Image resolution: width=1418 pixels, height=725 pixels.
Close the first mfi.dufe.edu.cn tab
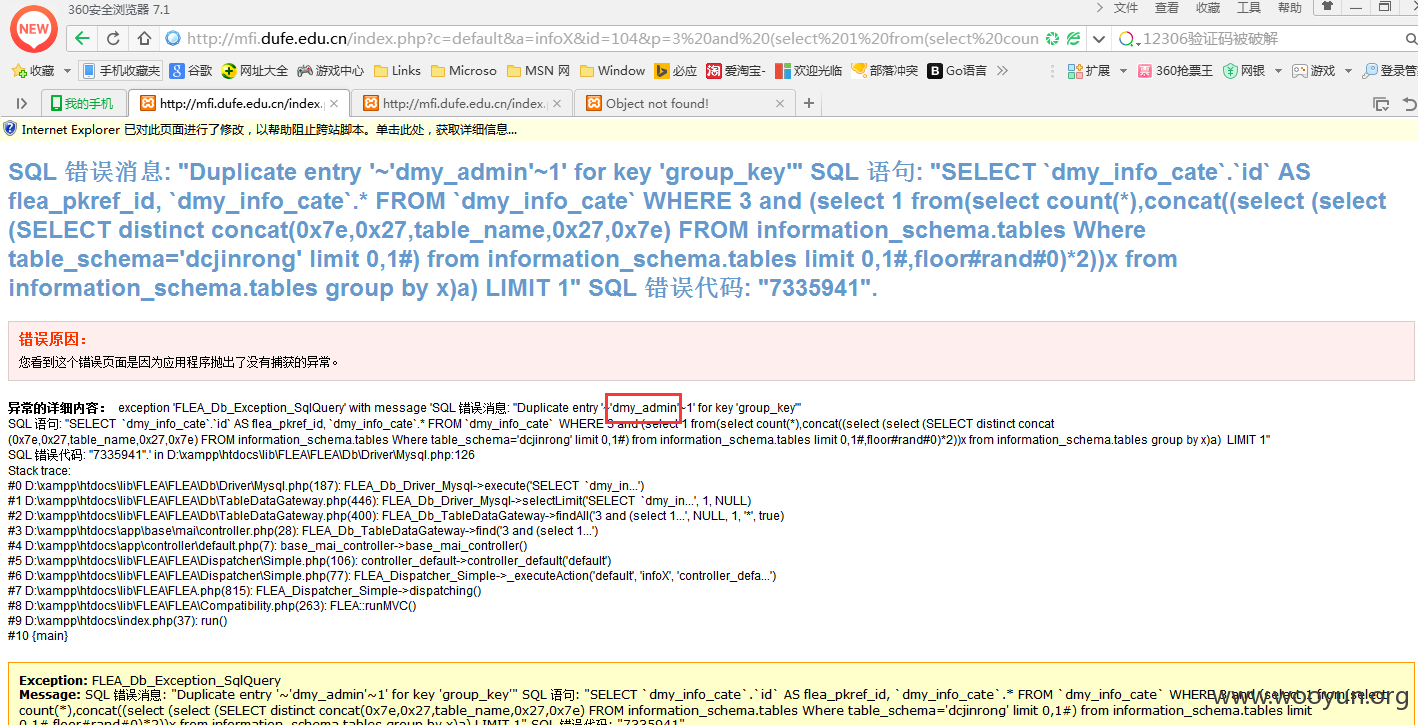(x=334, y=103)
